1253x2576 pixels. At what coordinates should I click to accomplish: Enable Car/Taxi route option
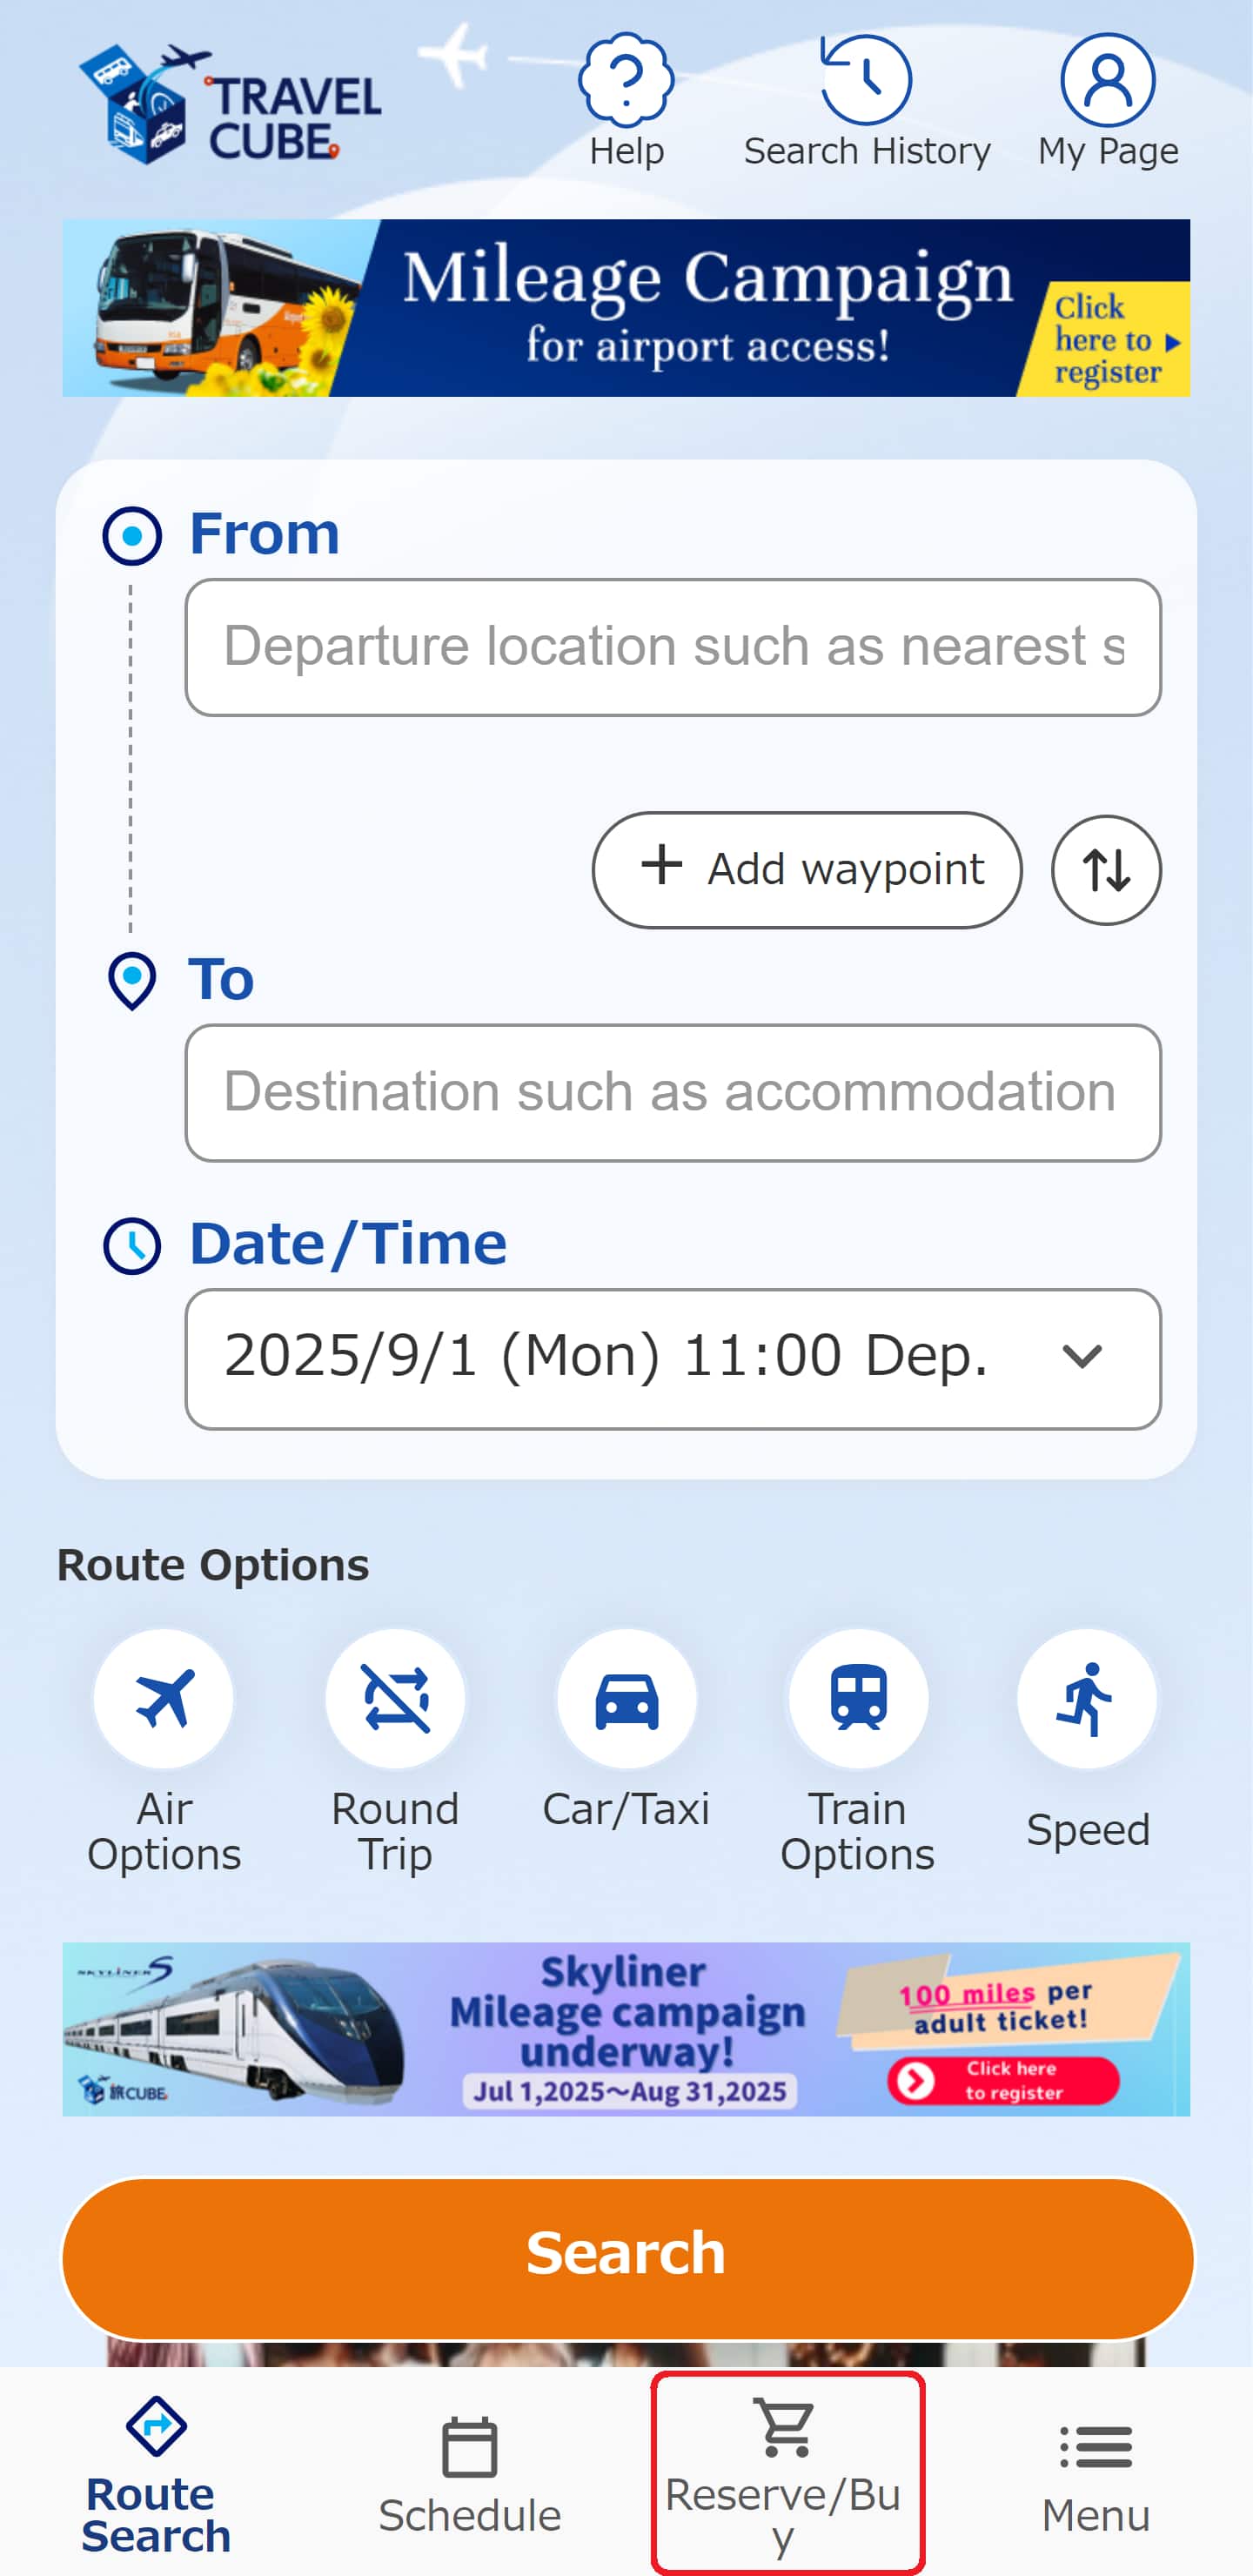626,1698
